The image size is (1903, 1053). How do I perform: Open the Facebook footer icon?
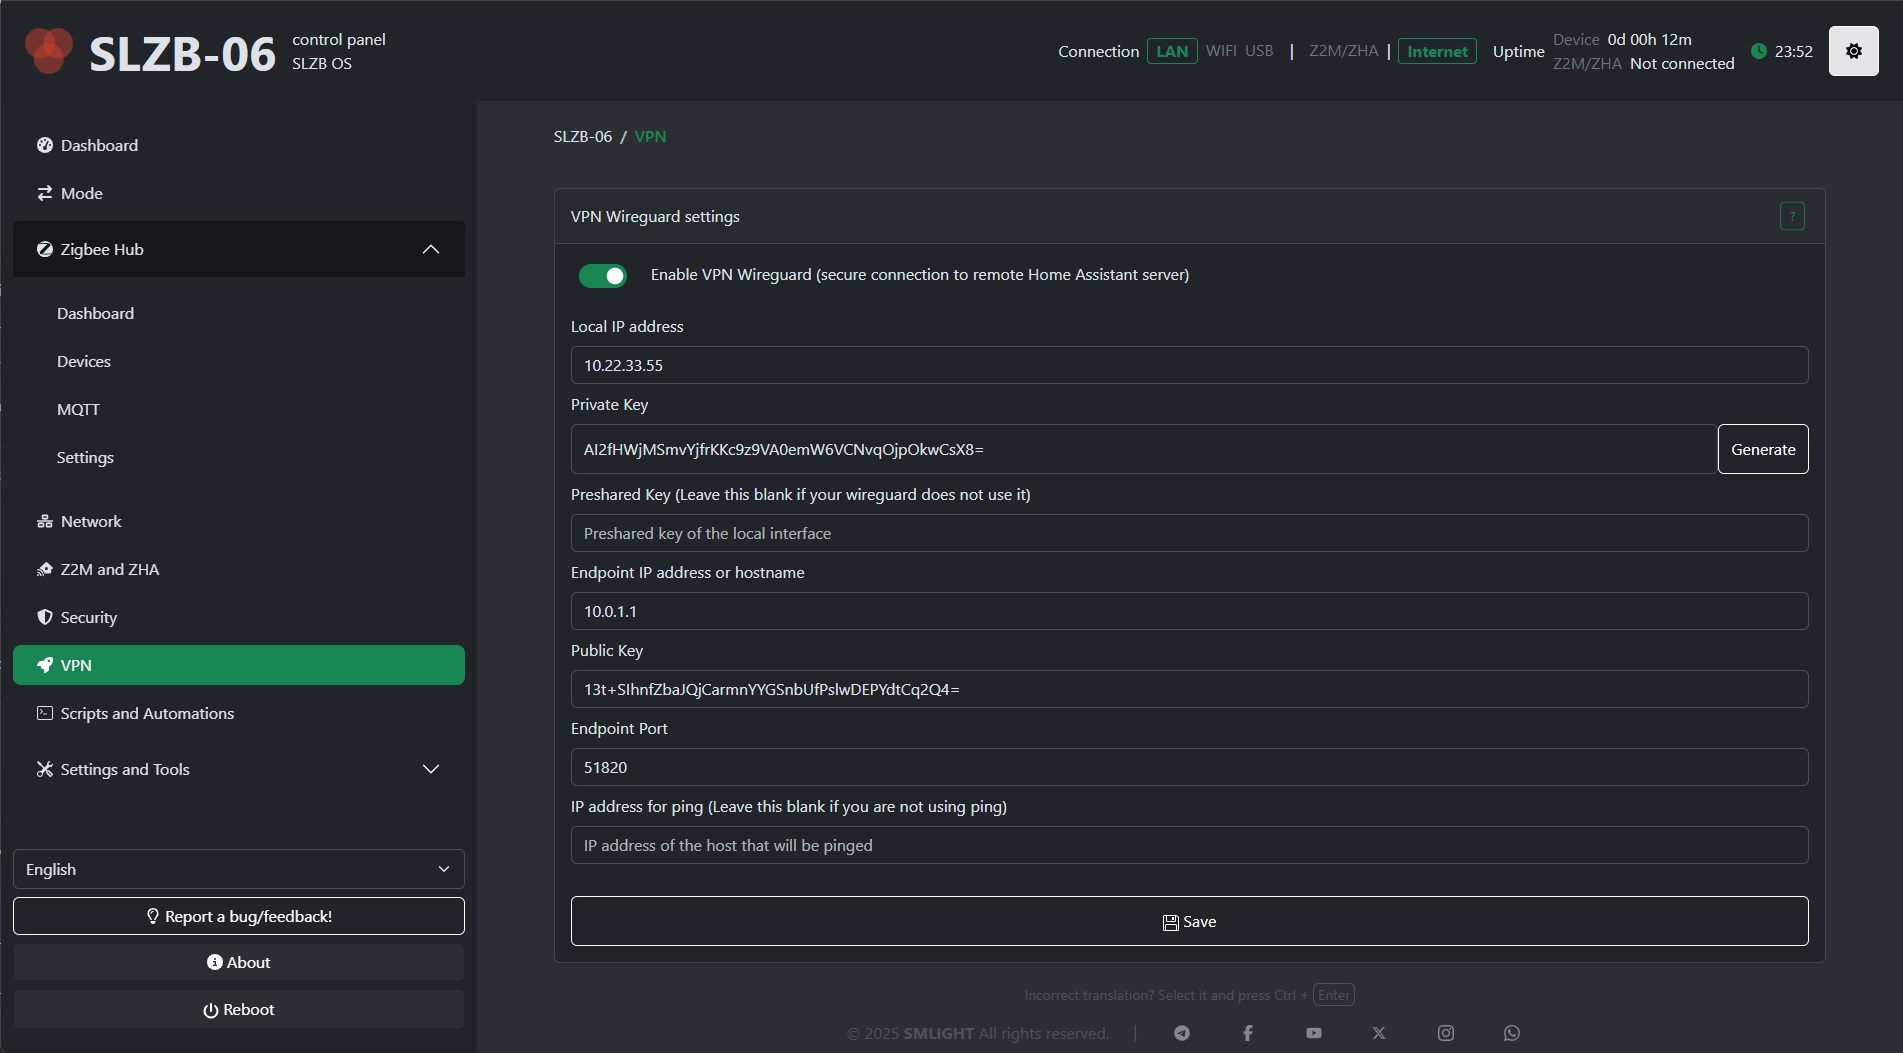[x=1247, y=1033]
